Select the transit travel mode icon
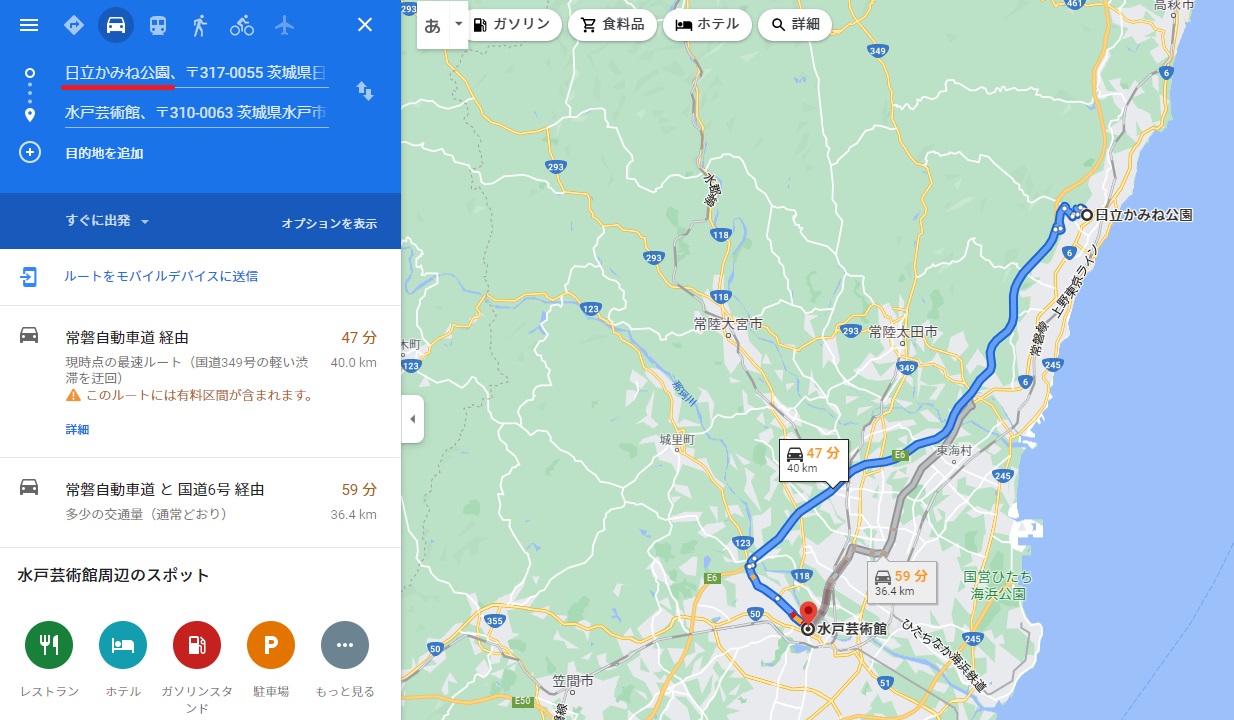The width and height of the screenshot is (1234, 720). pyautogui.click(x=158, y=25)
